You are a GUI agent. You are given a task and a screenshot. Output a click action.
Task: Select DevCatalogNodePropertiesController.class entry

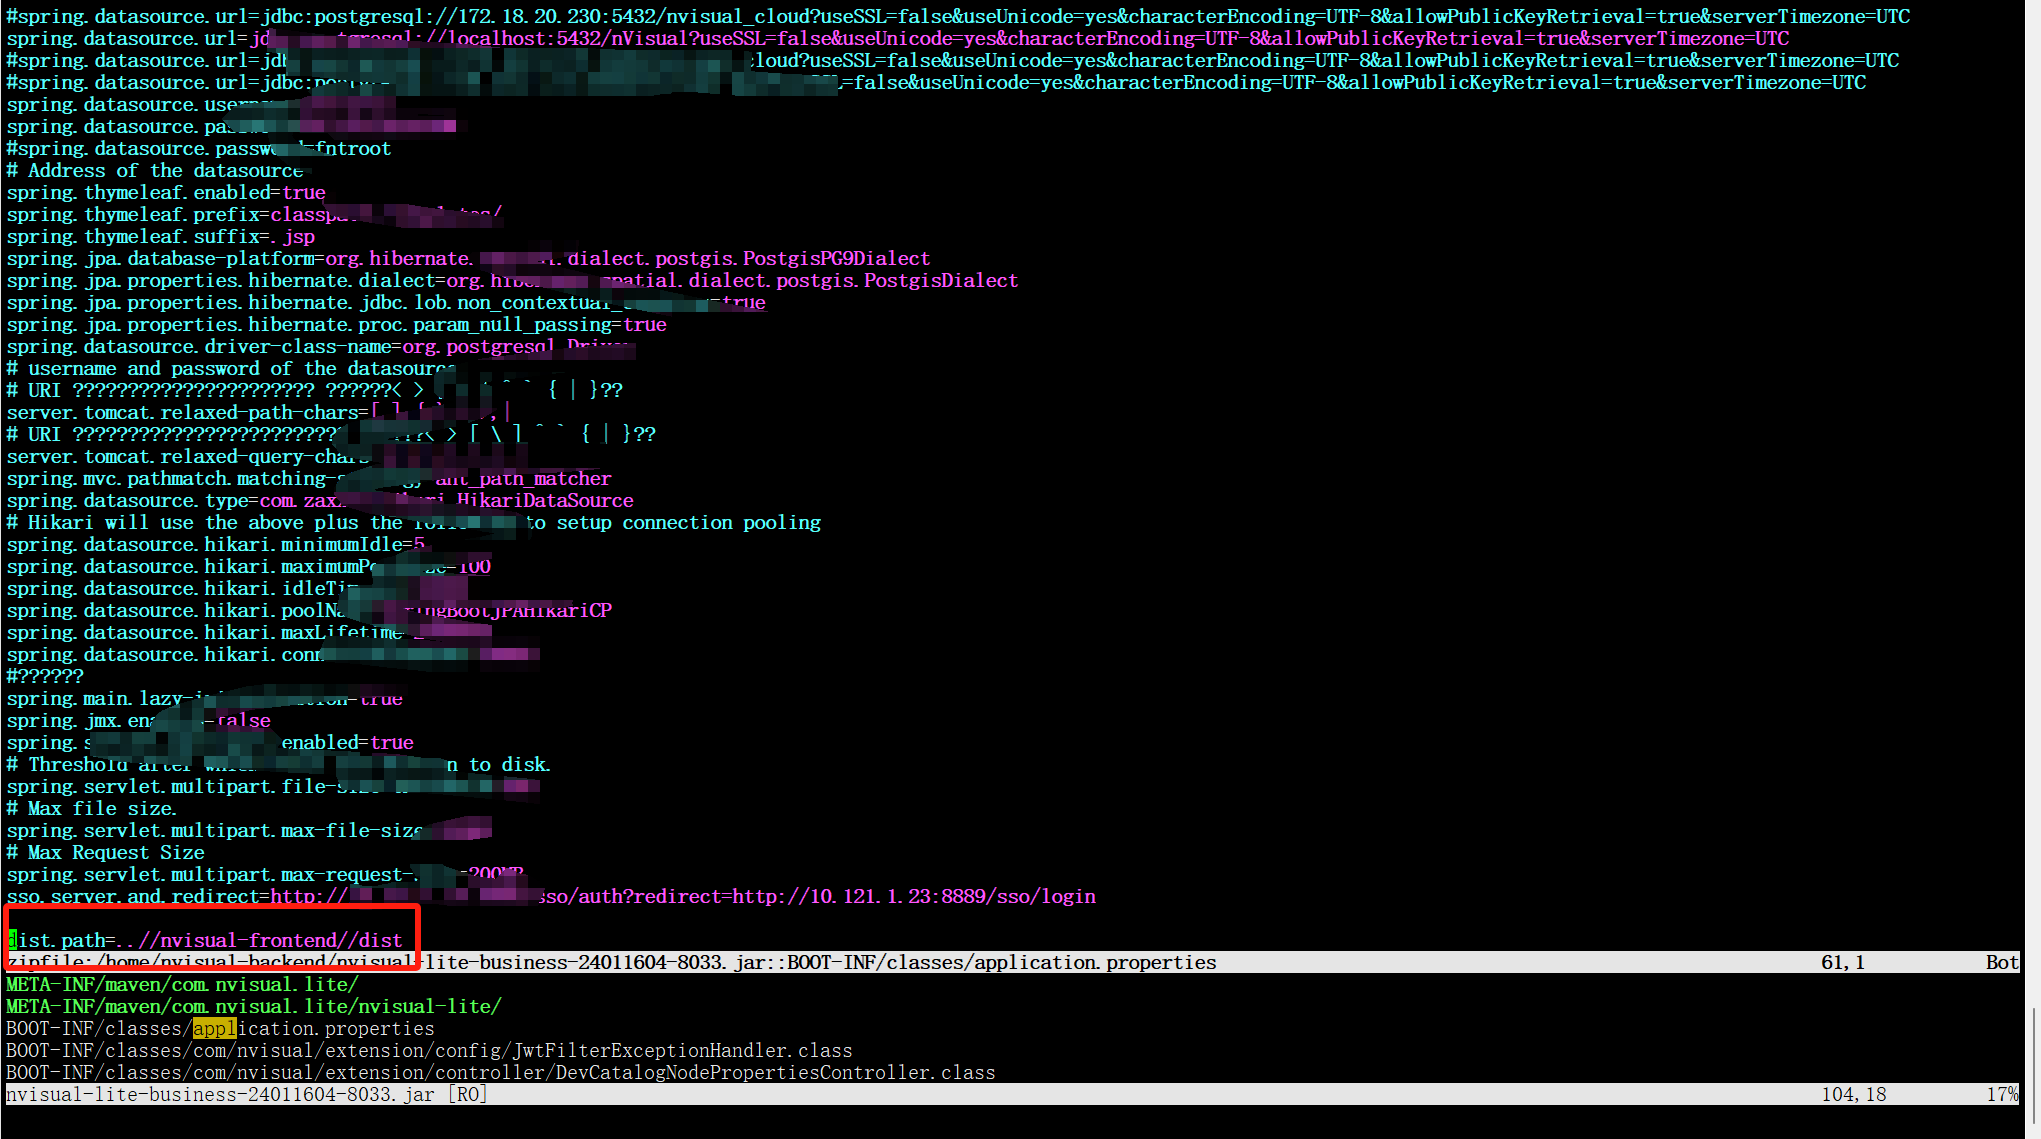pos(500,1072)
